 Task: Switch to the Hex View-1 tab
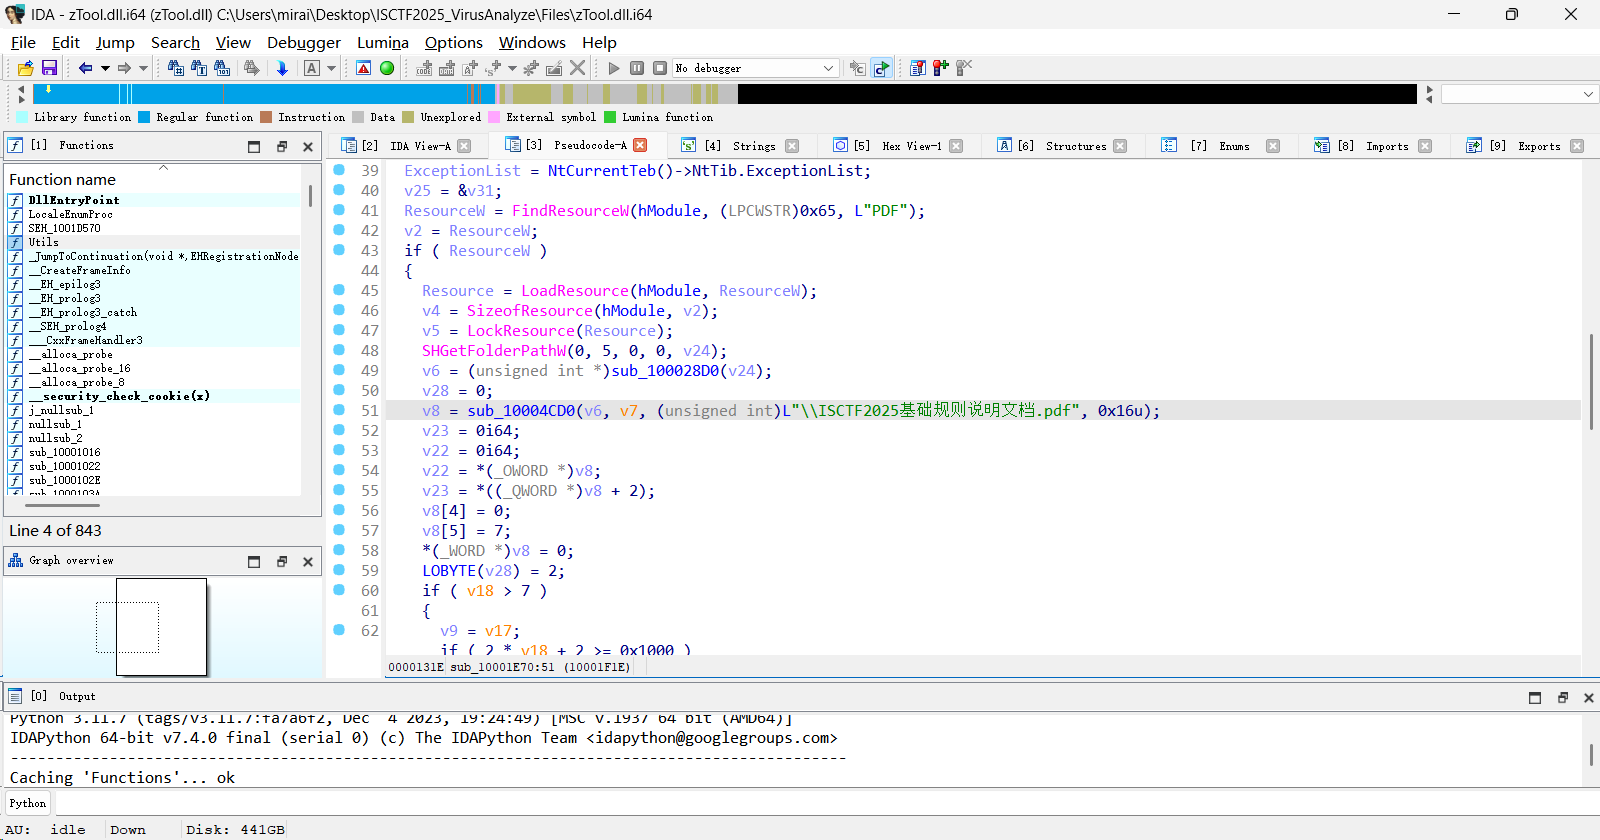[898, 146]
